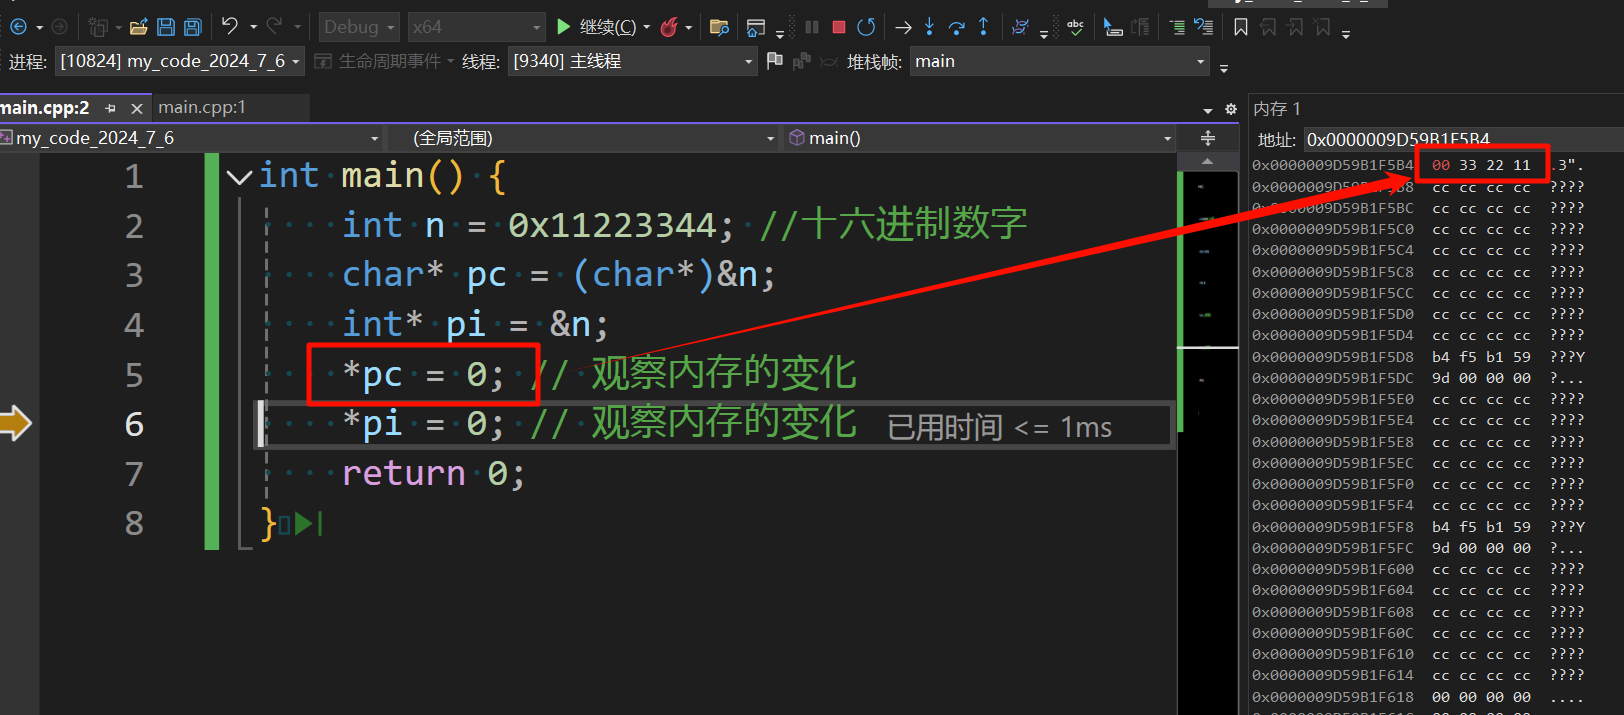This screenshot has height=715, width=1624.
Task: Toggle pin on the main.cpp:2 tab
Action: pyautogui.click(x=111, y=108)
